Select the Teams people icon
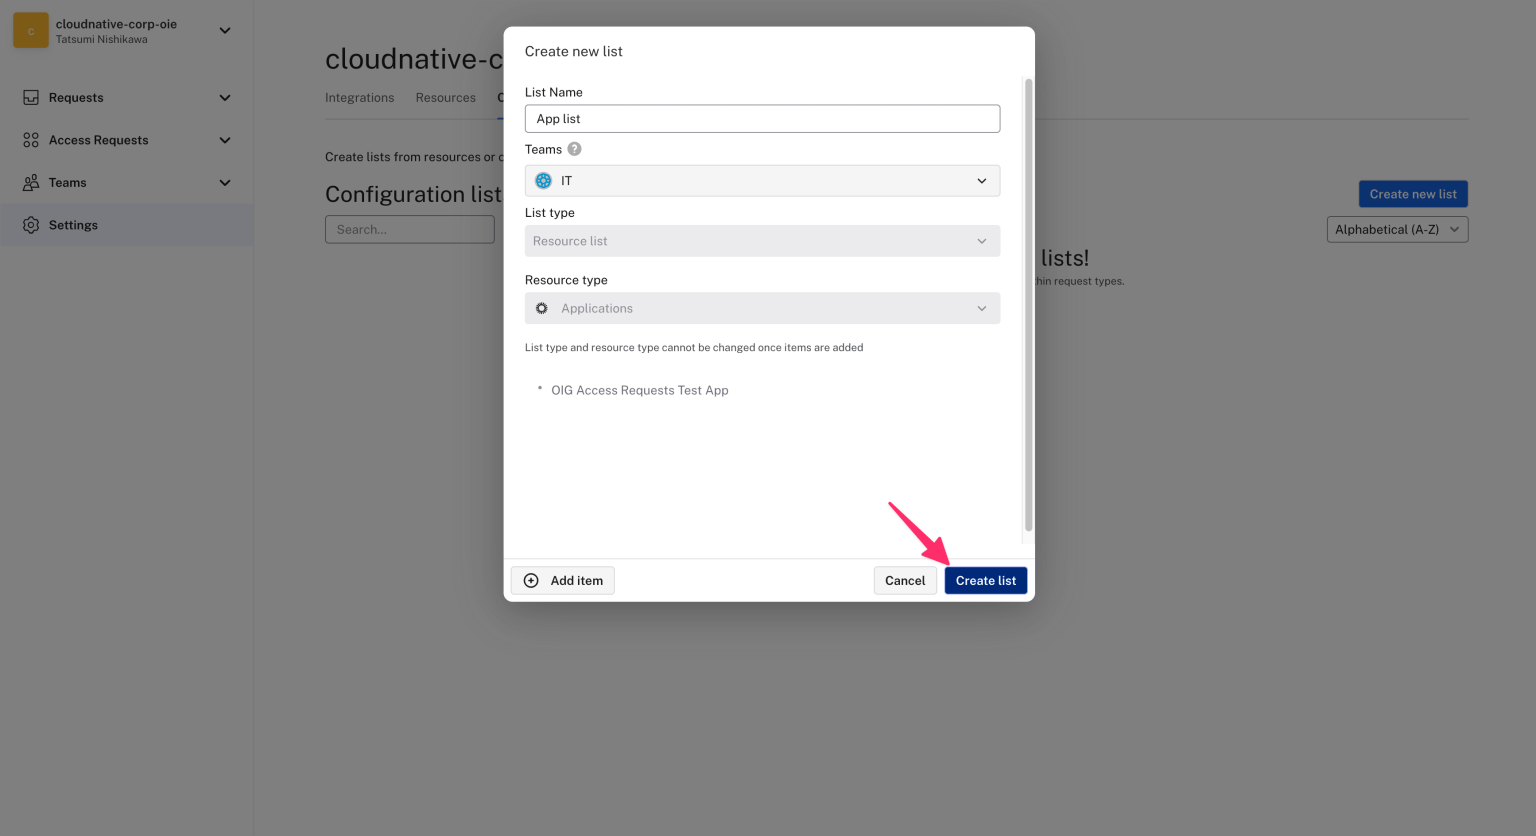The height and width of the screenshot is (836, 1536). (x=31, y=182)
